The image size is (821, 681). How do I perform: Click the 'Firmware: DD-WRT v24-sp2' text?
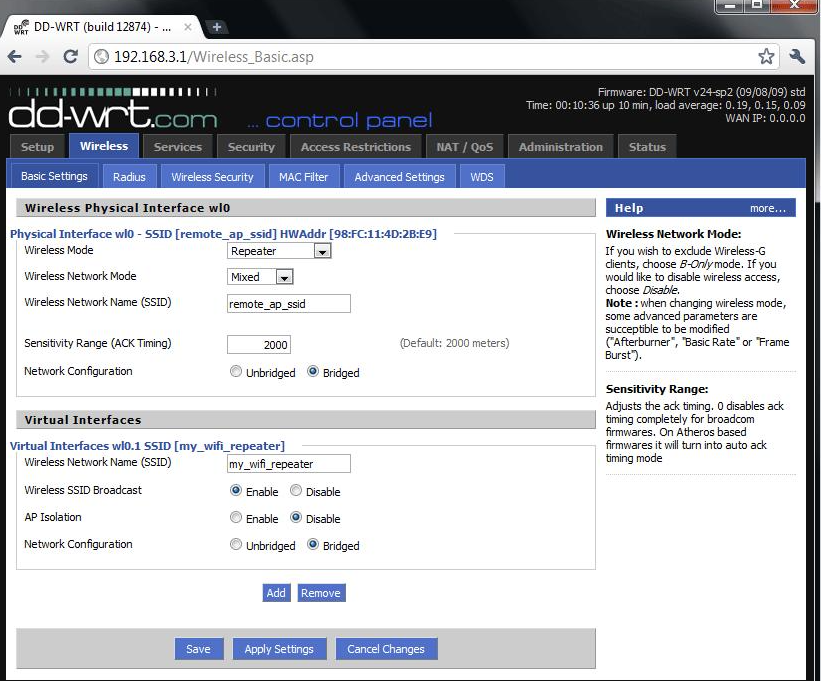coord(702,92)
